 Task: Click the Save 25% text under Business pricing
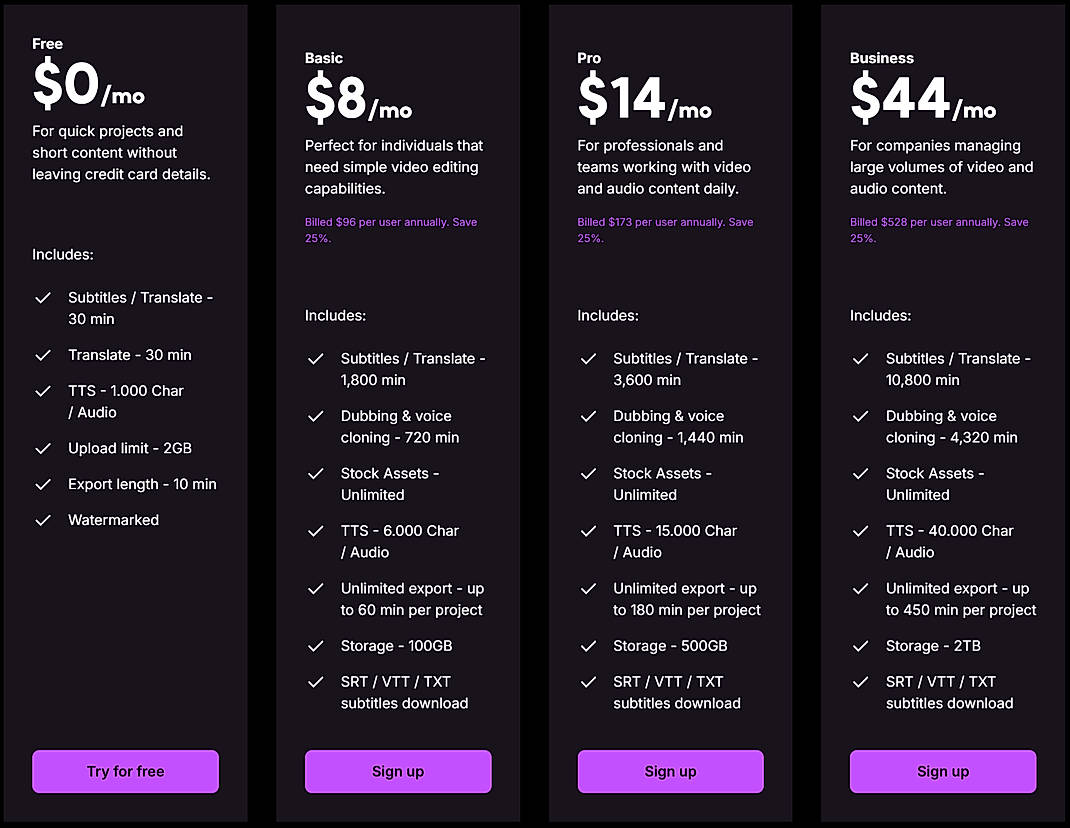(939, 229)
